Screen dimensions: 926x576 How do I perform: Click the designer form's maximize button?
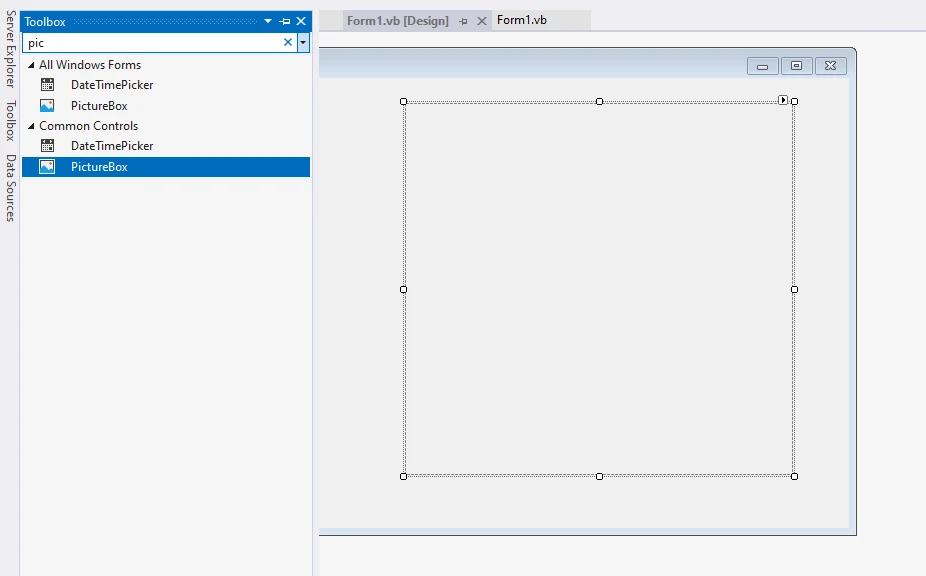(x=796, y=66)
